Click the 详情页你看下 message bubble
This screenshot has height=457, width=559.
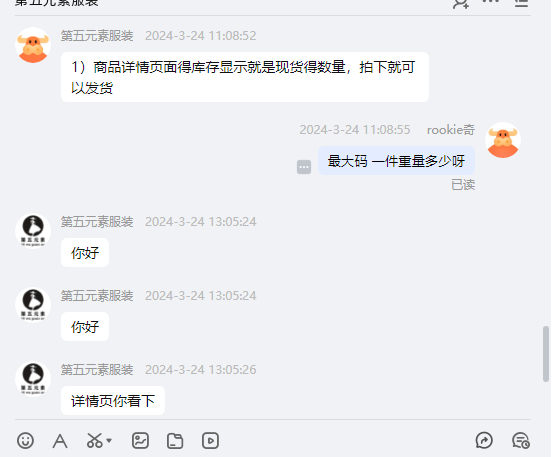coord(113,401)
